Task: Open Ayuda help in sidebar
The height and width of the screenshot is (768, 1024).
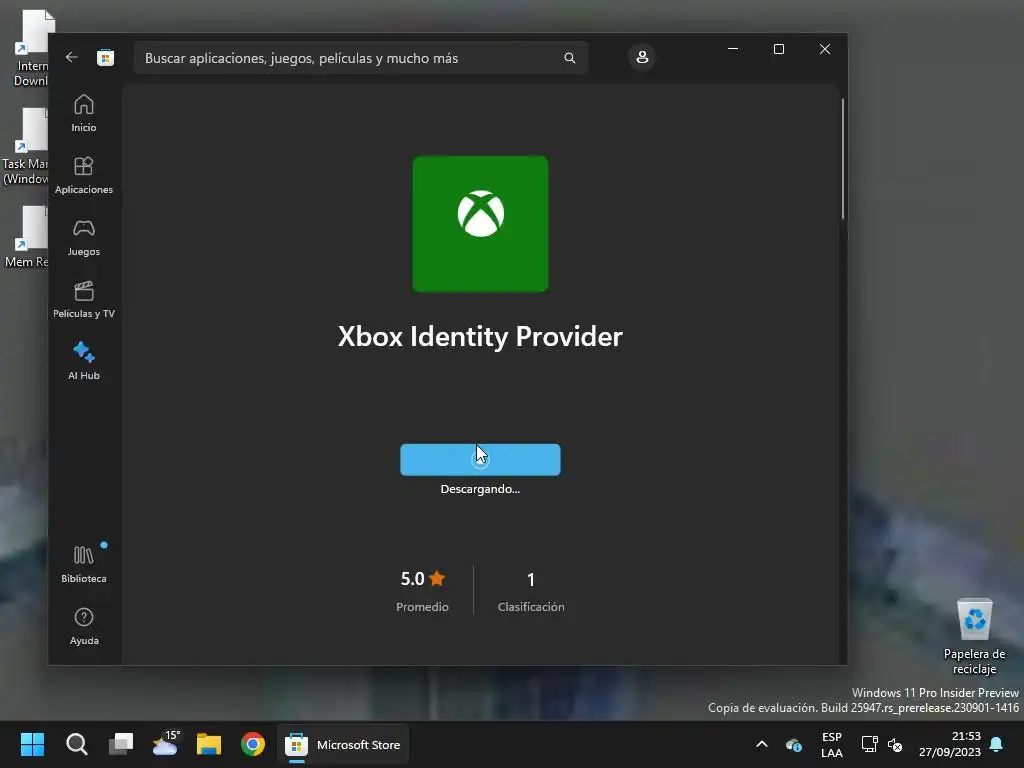Action: 84,626
